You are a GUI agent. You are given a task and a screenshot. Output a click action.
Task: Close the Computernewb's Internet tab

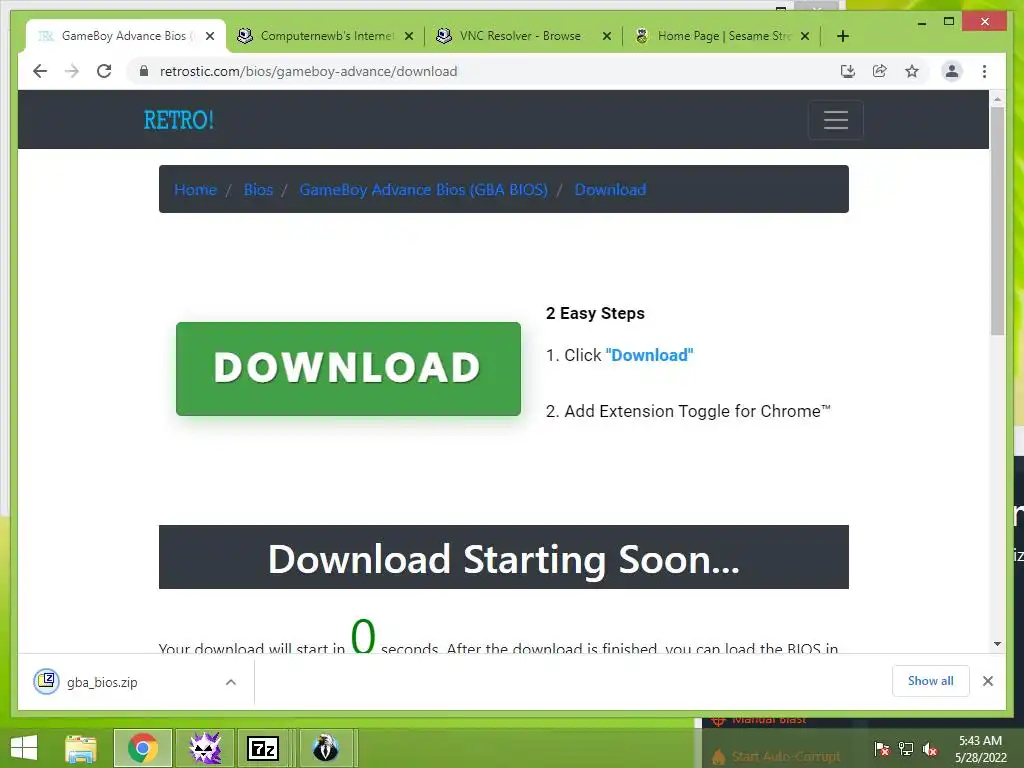(x=409, y=36)
